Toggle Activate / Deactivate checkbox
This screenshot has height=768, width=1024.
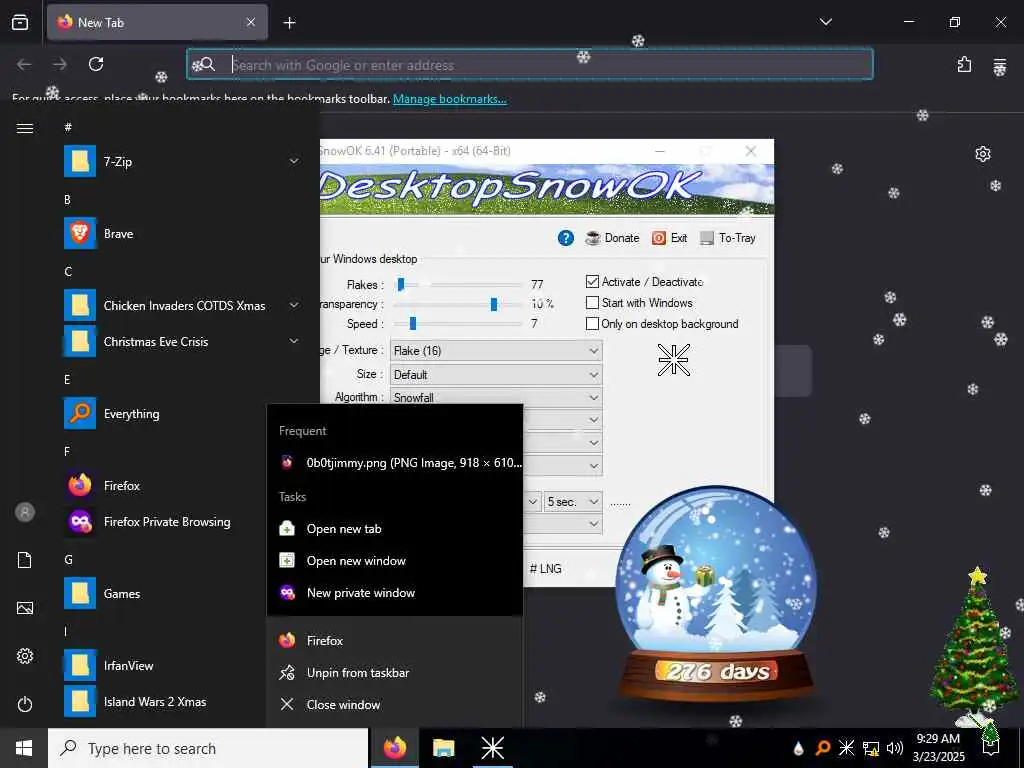click(x=592, y=281)
